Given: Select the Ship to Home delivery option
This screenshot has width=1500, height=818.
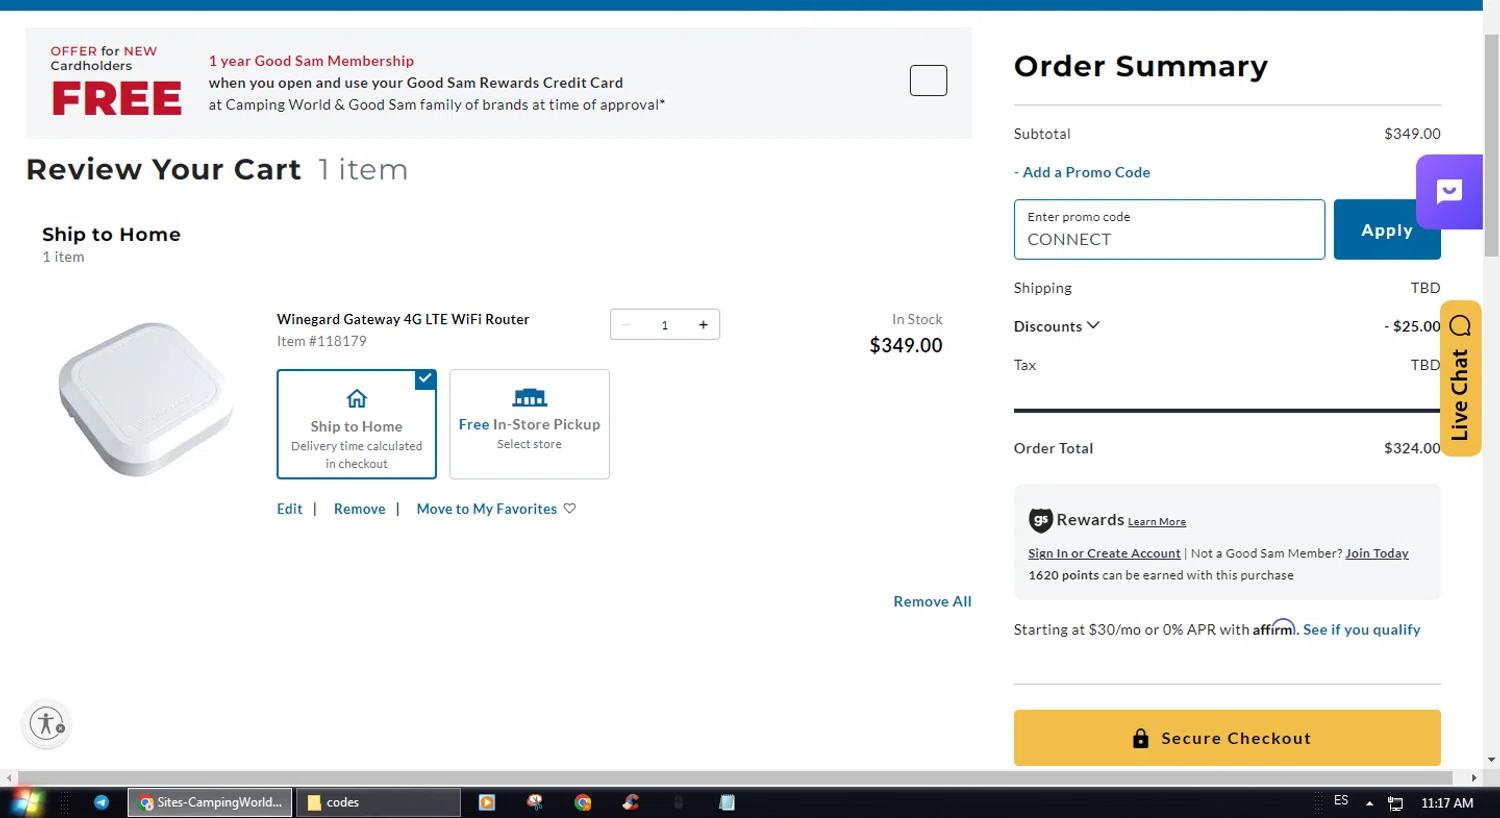Looking at the screenshot, I should (x=357, y=424).
